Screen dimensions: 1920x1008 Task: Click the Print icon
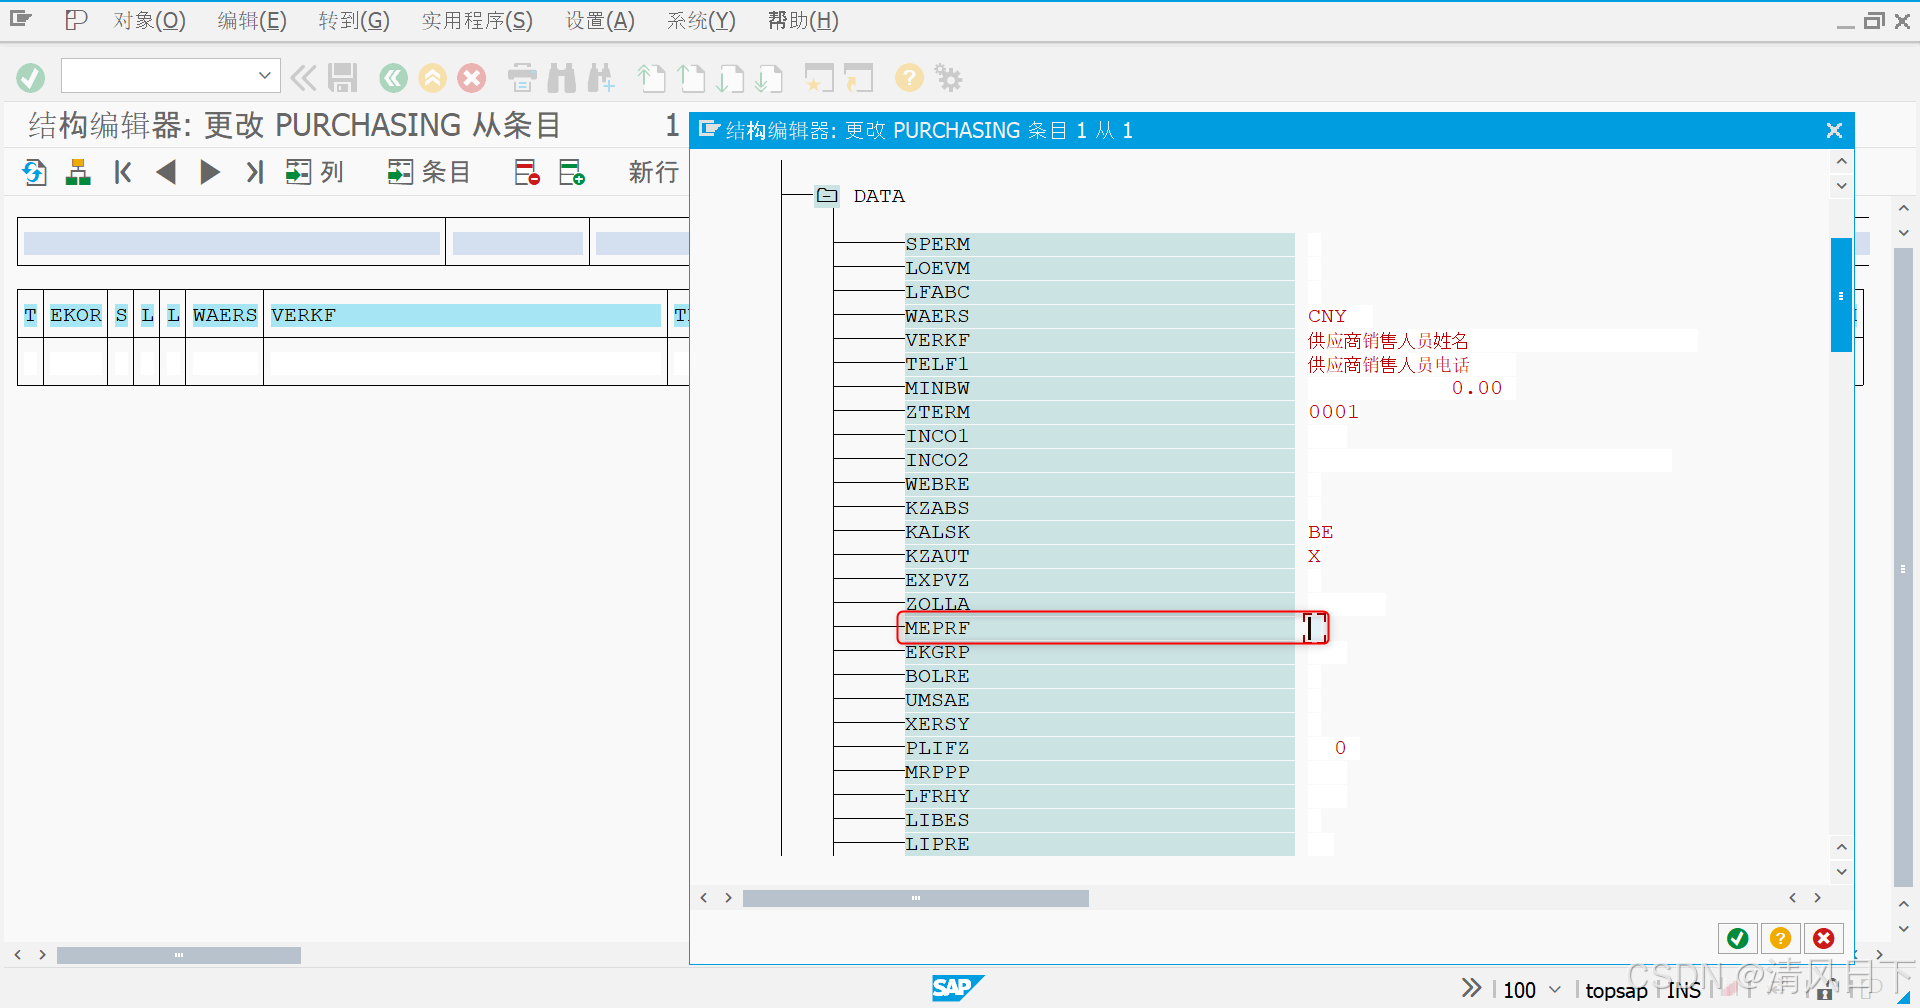click(x=522, y=77)
